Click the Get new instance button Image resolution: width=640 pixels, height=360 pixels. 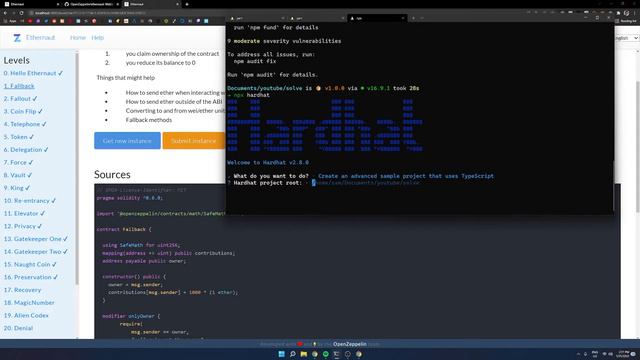(x=127, y=140)
